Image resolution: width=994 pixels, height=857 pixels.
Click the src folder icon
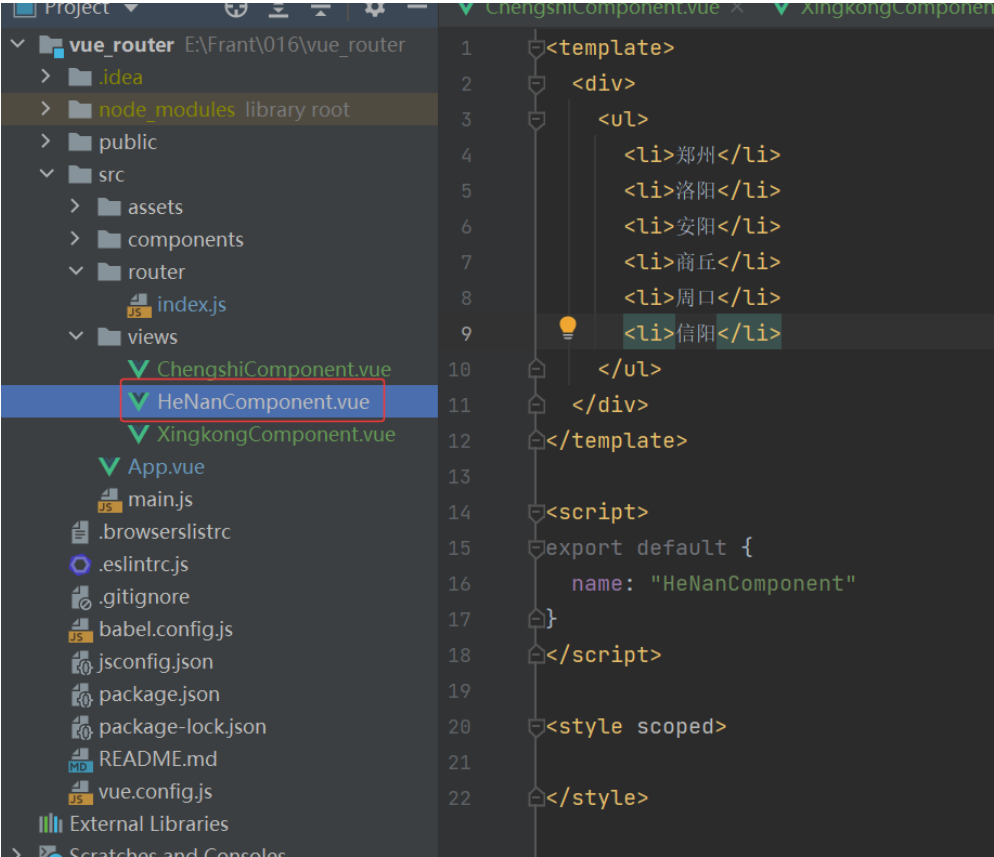(x=80, y=174)
